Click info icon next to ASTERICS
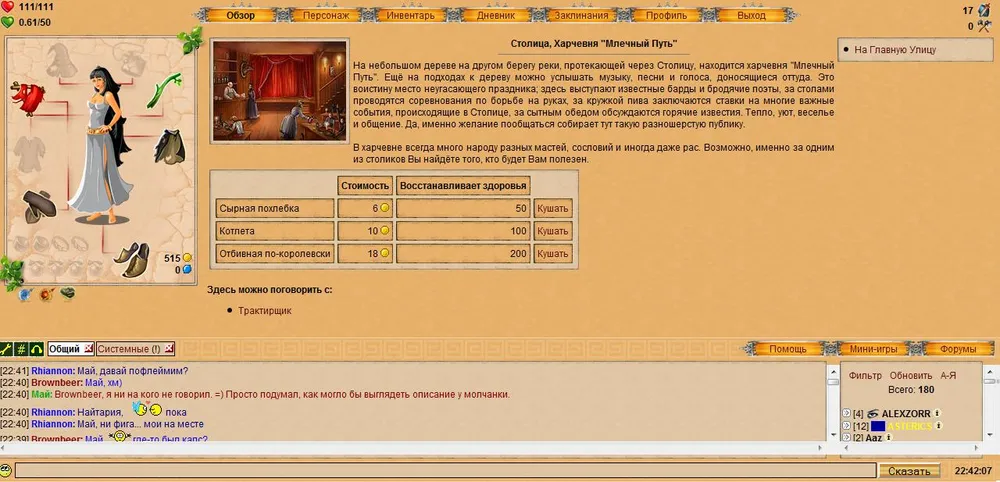 [938, 425]
